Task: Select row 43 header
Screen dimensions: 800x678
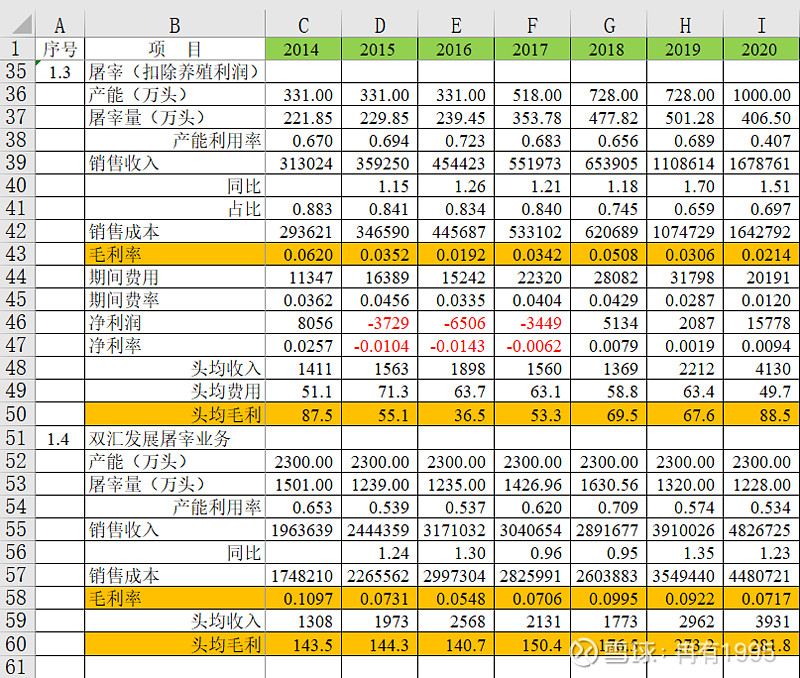Action: [17, 254]
